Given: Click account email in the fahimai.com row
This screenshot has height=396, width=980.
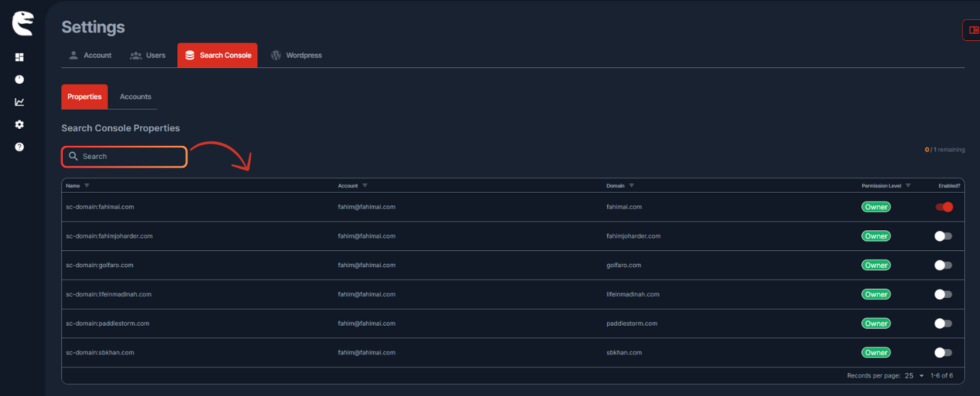Looking at the screenshot, I should pos(367,207).
